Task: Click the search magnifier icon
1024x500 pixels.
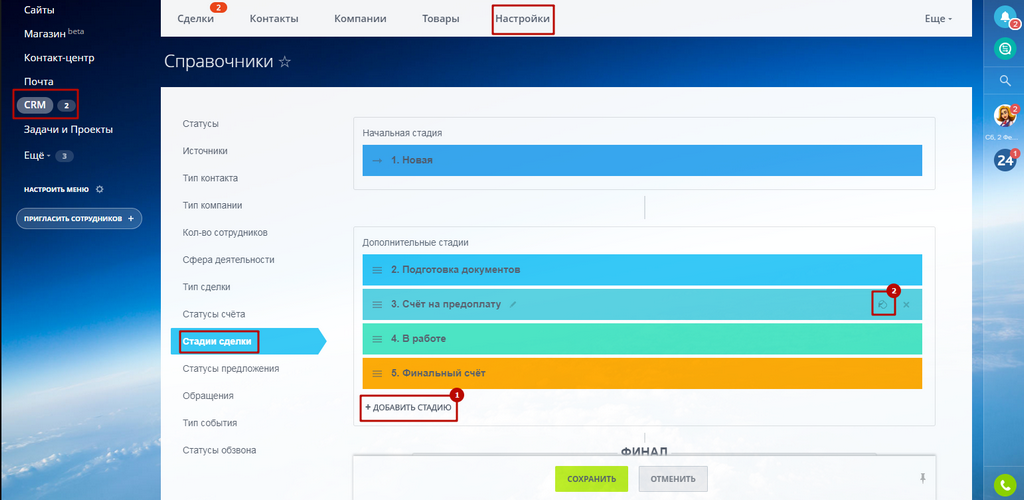Action: (1006, 80)
